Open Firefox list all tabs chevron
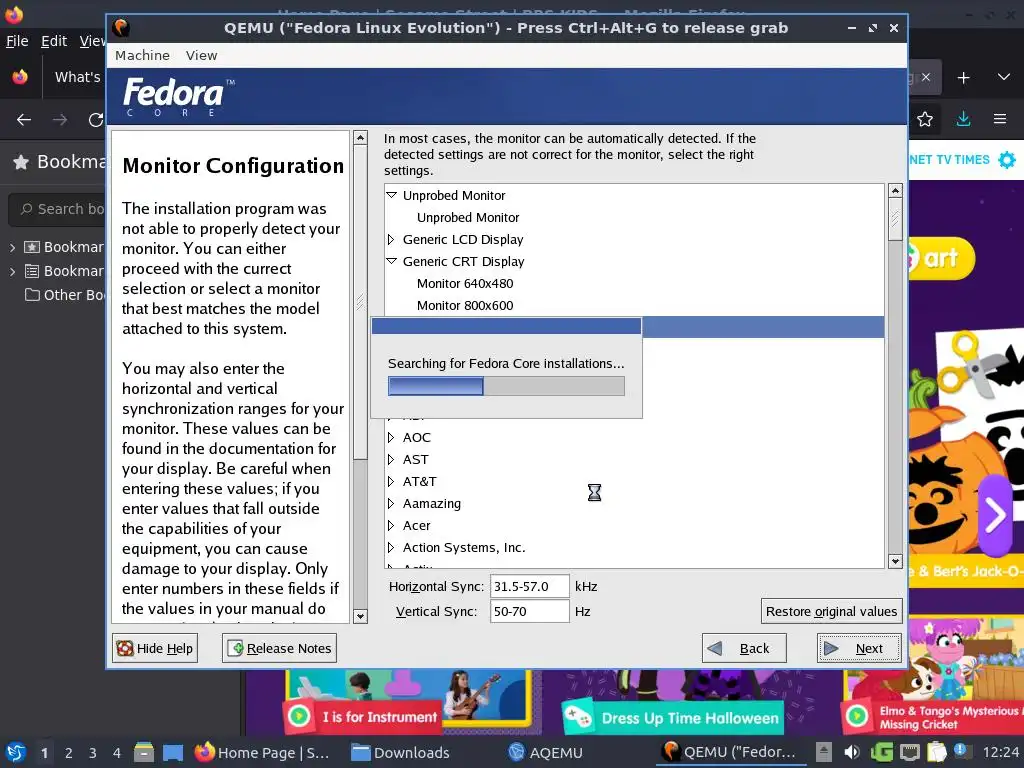Image resolution: width=1024 pixels, height=768 pixels. click(1004, 77)
